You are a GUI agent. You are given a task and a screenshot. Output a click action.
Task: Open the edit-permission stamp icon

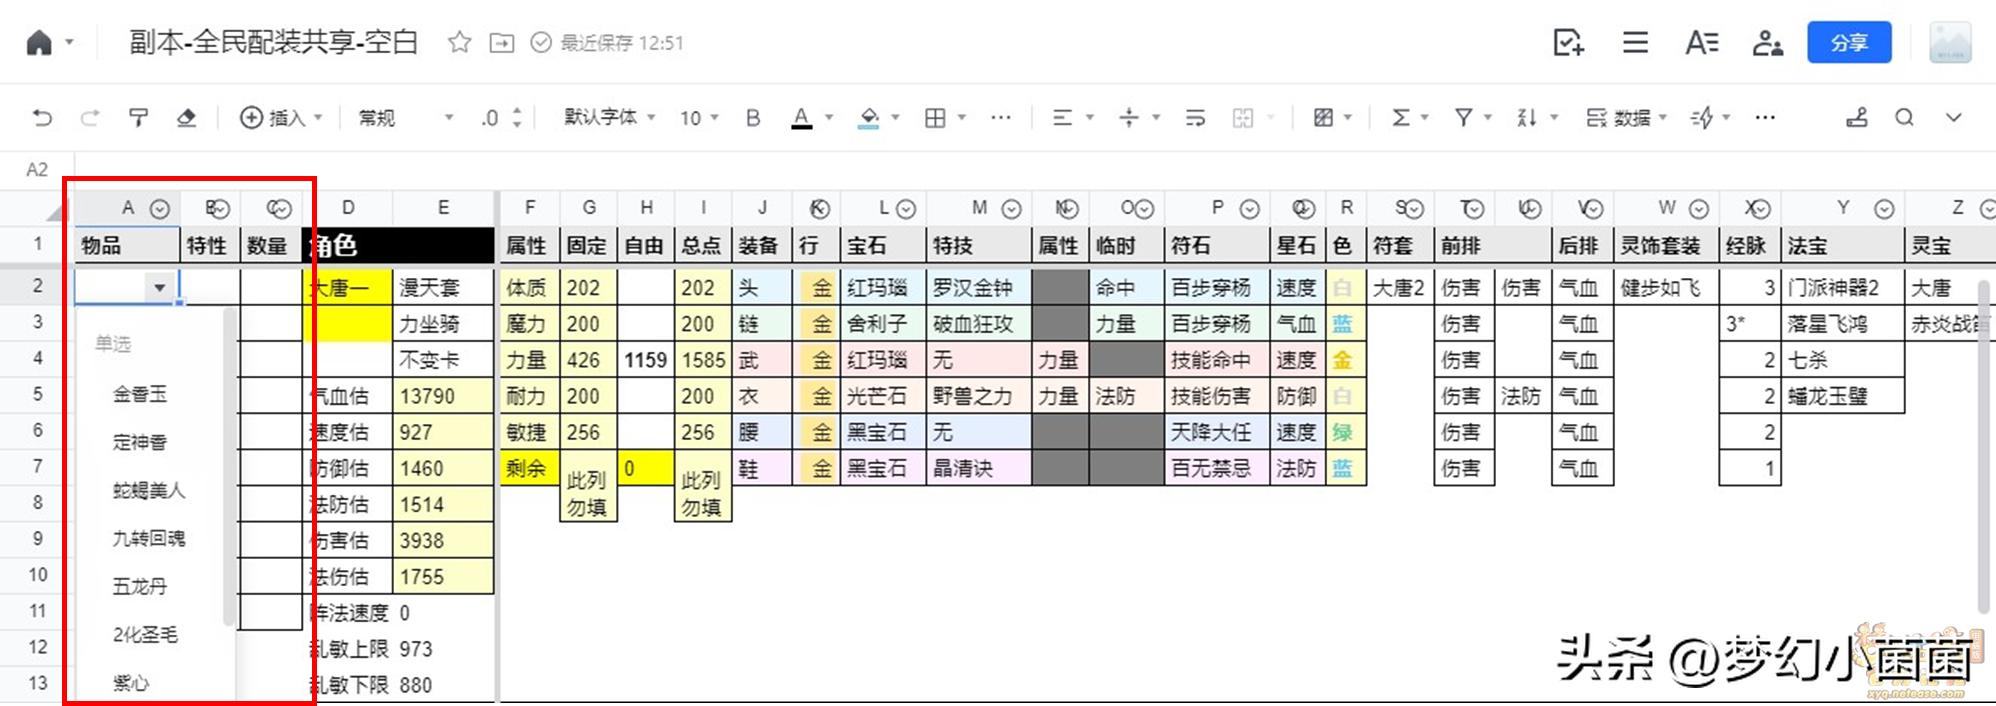(x=1857, y=118)
